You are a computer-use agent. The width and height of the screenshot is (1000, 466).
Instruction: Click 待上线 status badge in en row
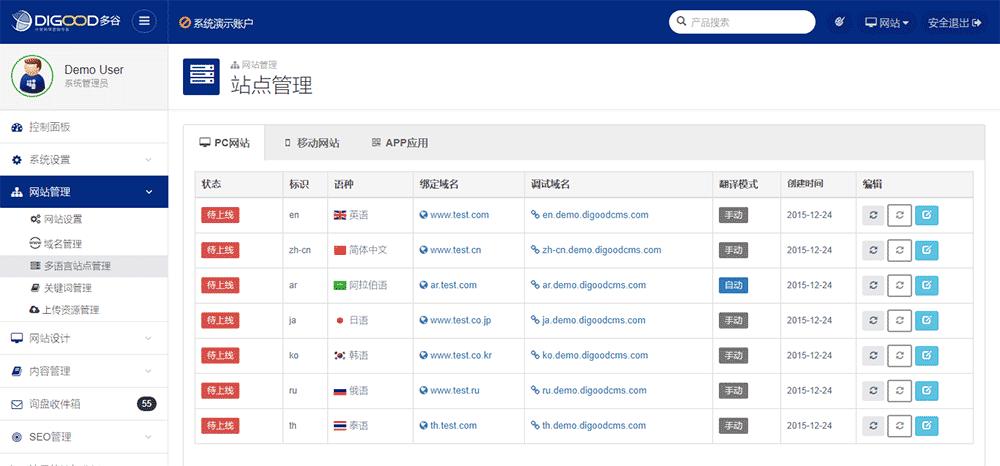[x=220, y=215]
